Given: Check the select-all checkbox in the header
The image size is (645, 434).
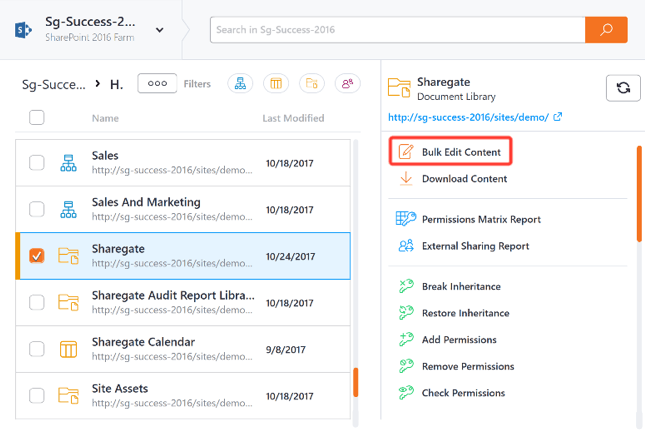Looking at the screenshot, I should tap(37, 118).
